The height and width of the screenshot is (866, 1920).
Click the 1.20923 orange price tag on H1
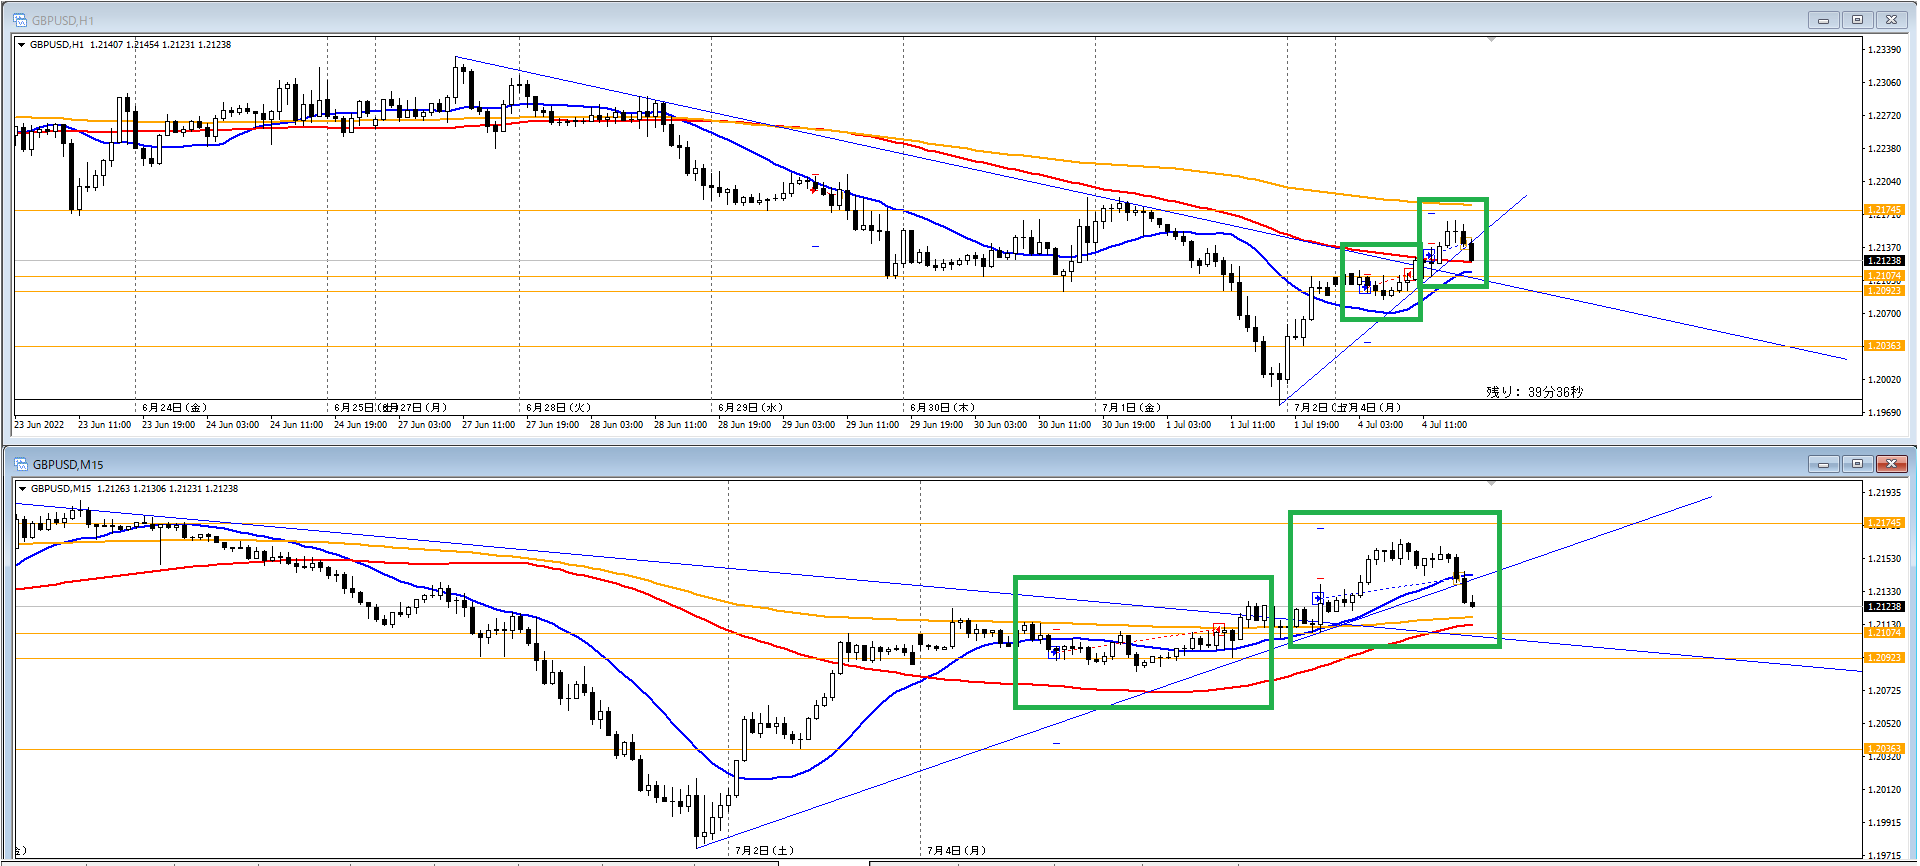pyautogui.click(x=1884, y=290)
